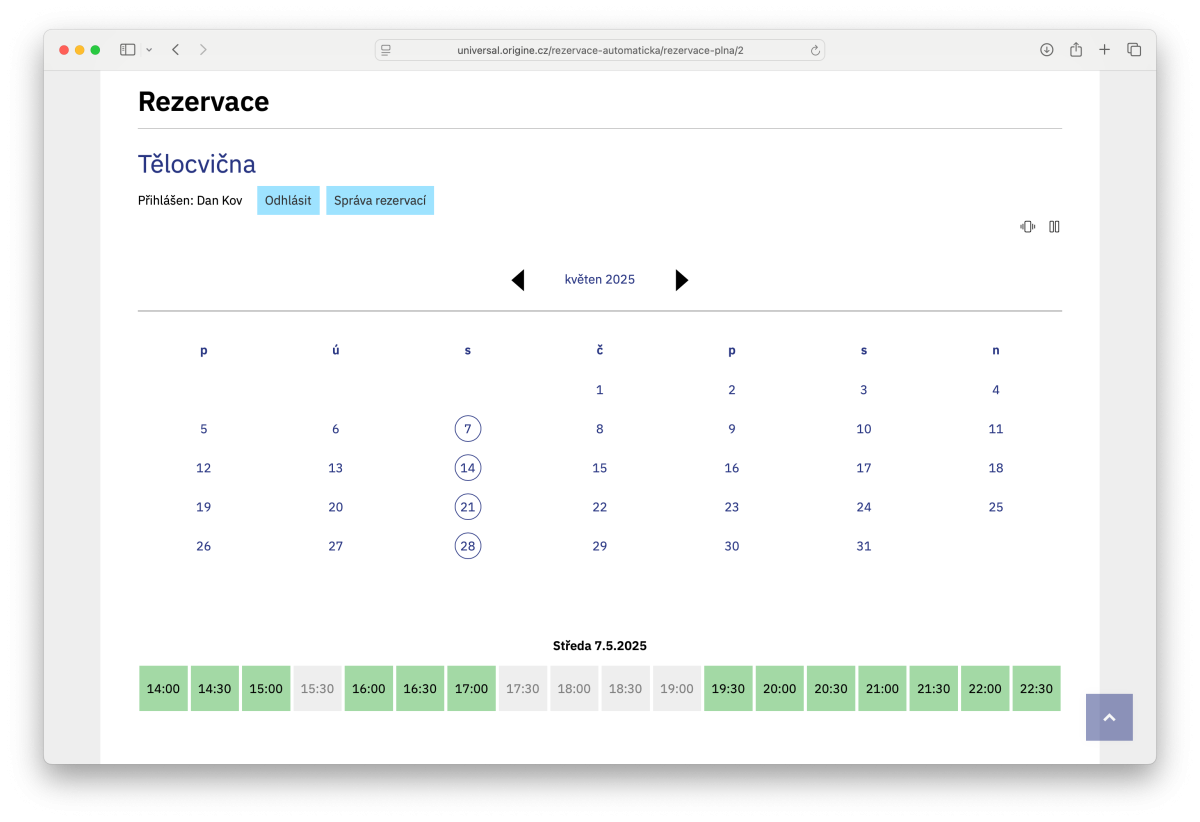Select circled date 14 in calendar

[x=468, y=468]
